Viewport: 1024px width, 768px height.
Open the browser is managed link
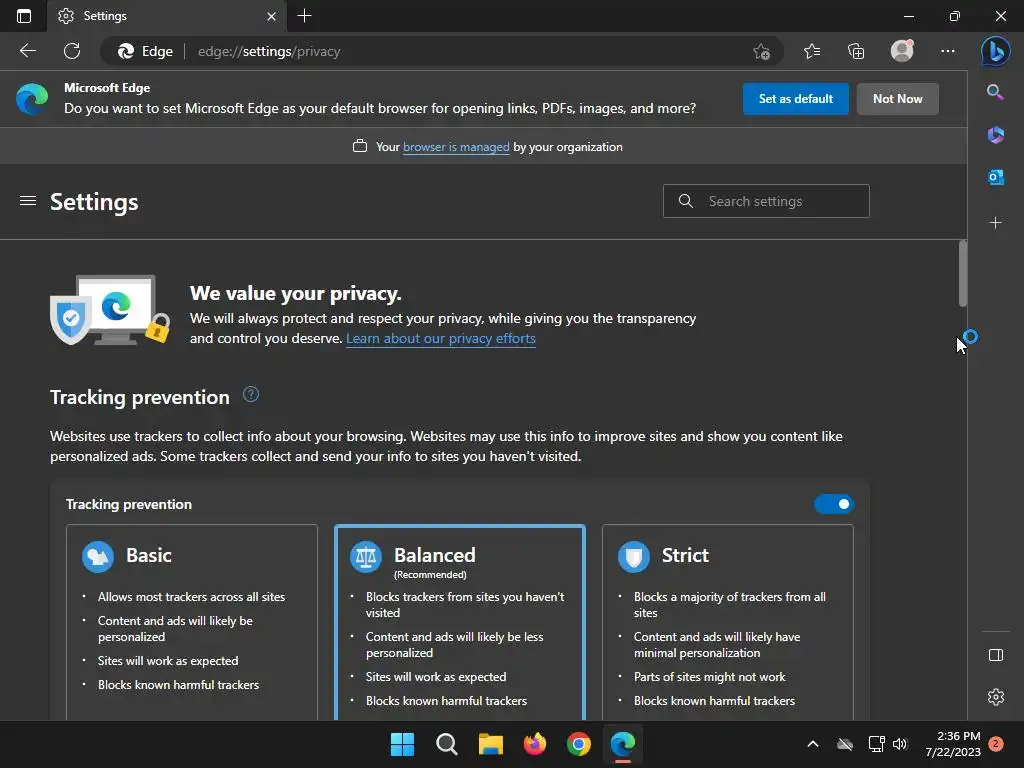(x=456, y=147)
